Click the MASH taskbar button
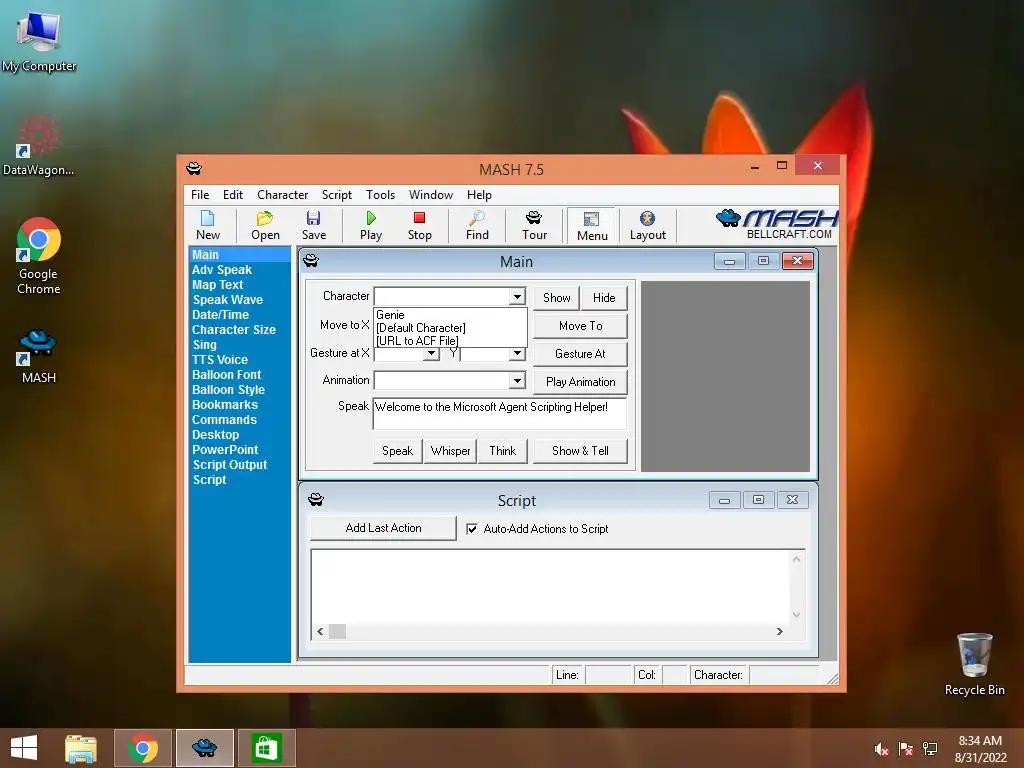The width and height of the screenshot is (1024, 768). 204,748
